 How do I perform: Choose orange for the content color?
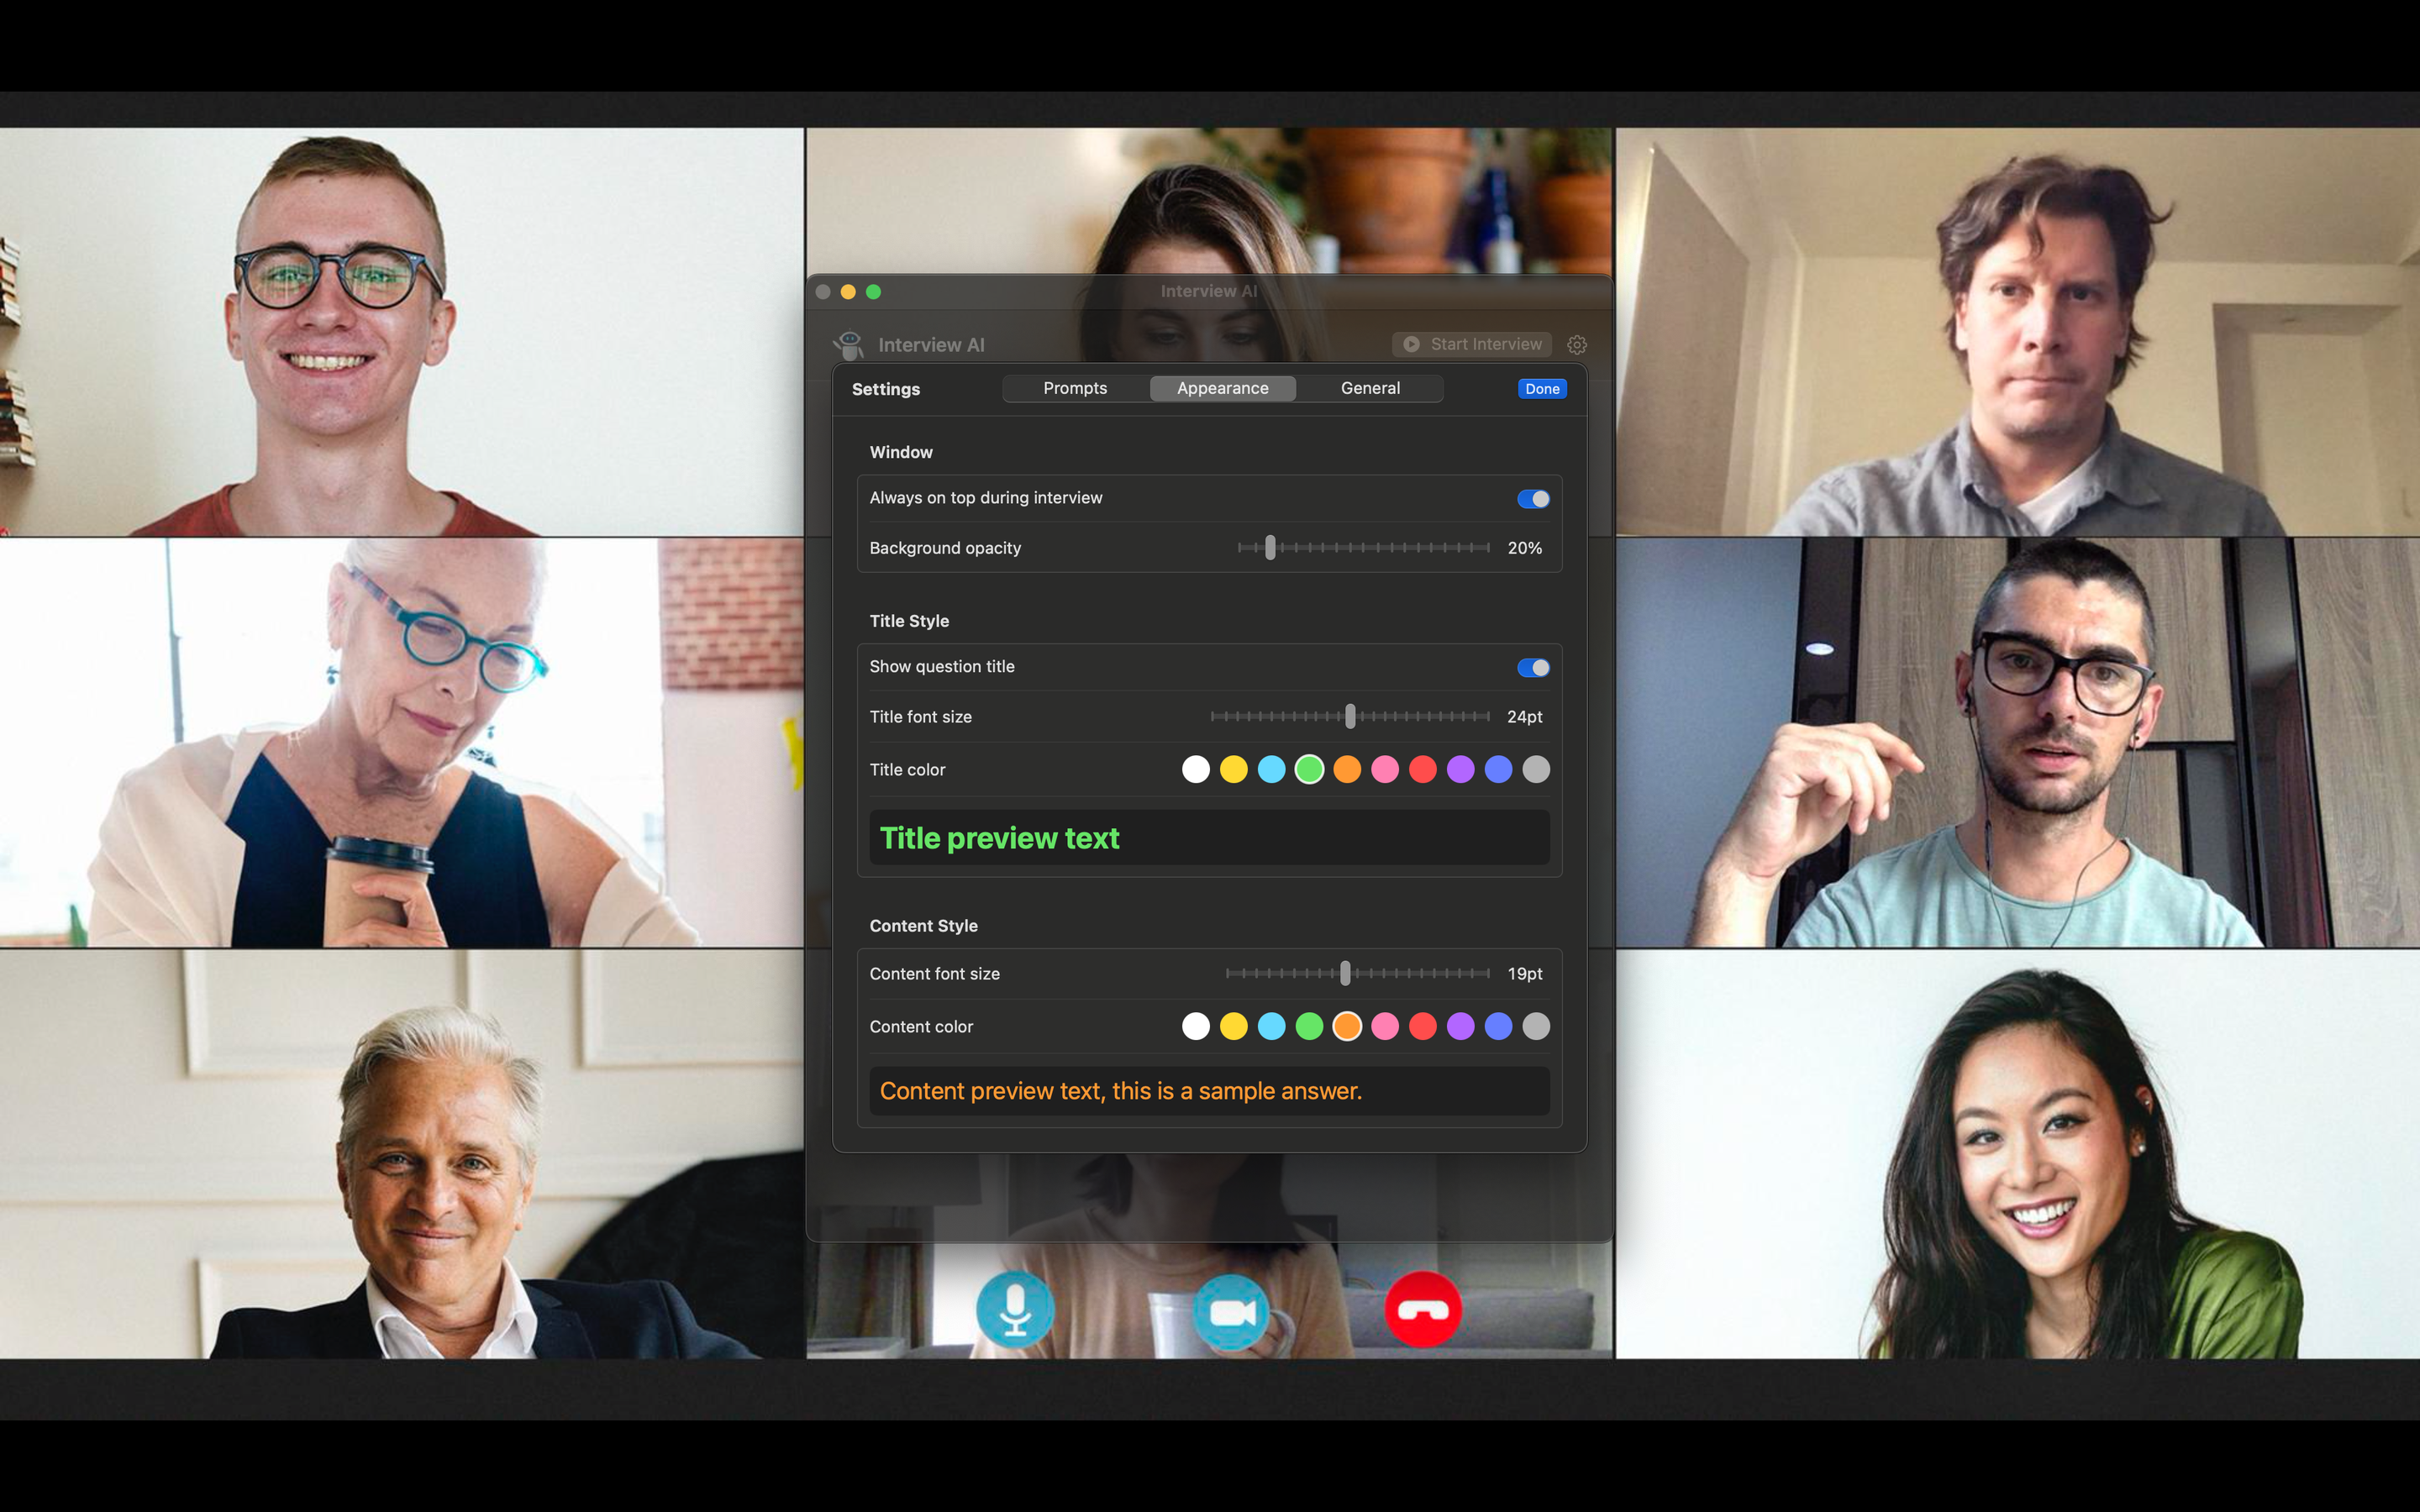1347,1026
